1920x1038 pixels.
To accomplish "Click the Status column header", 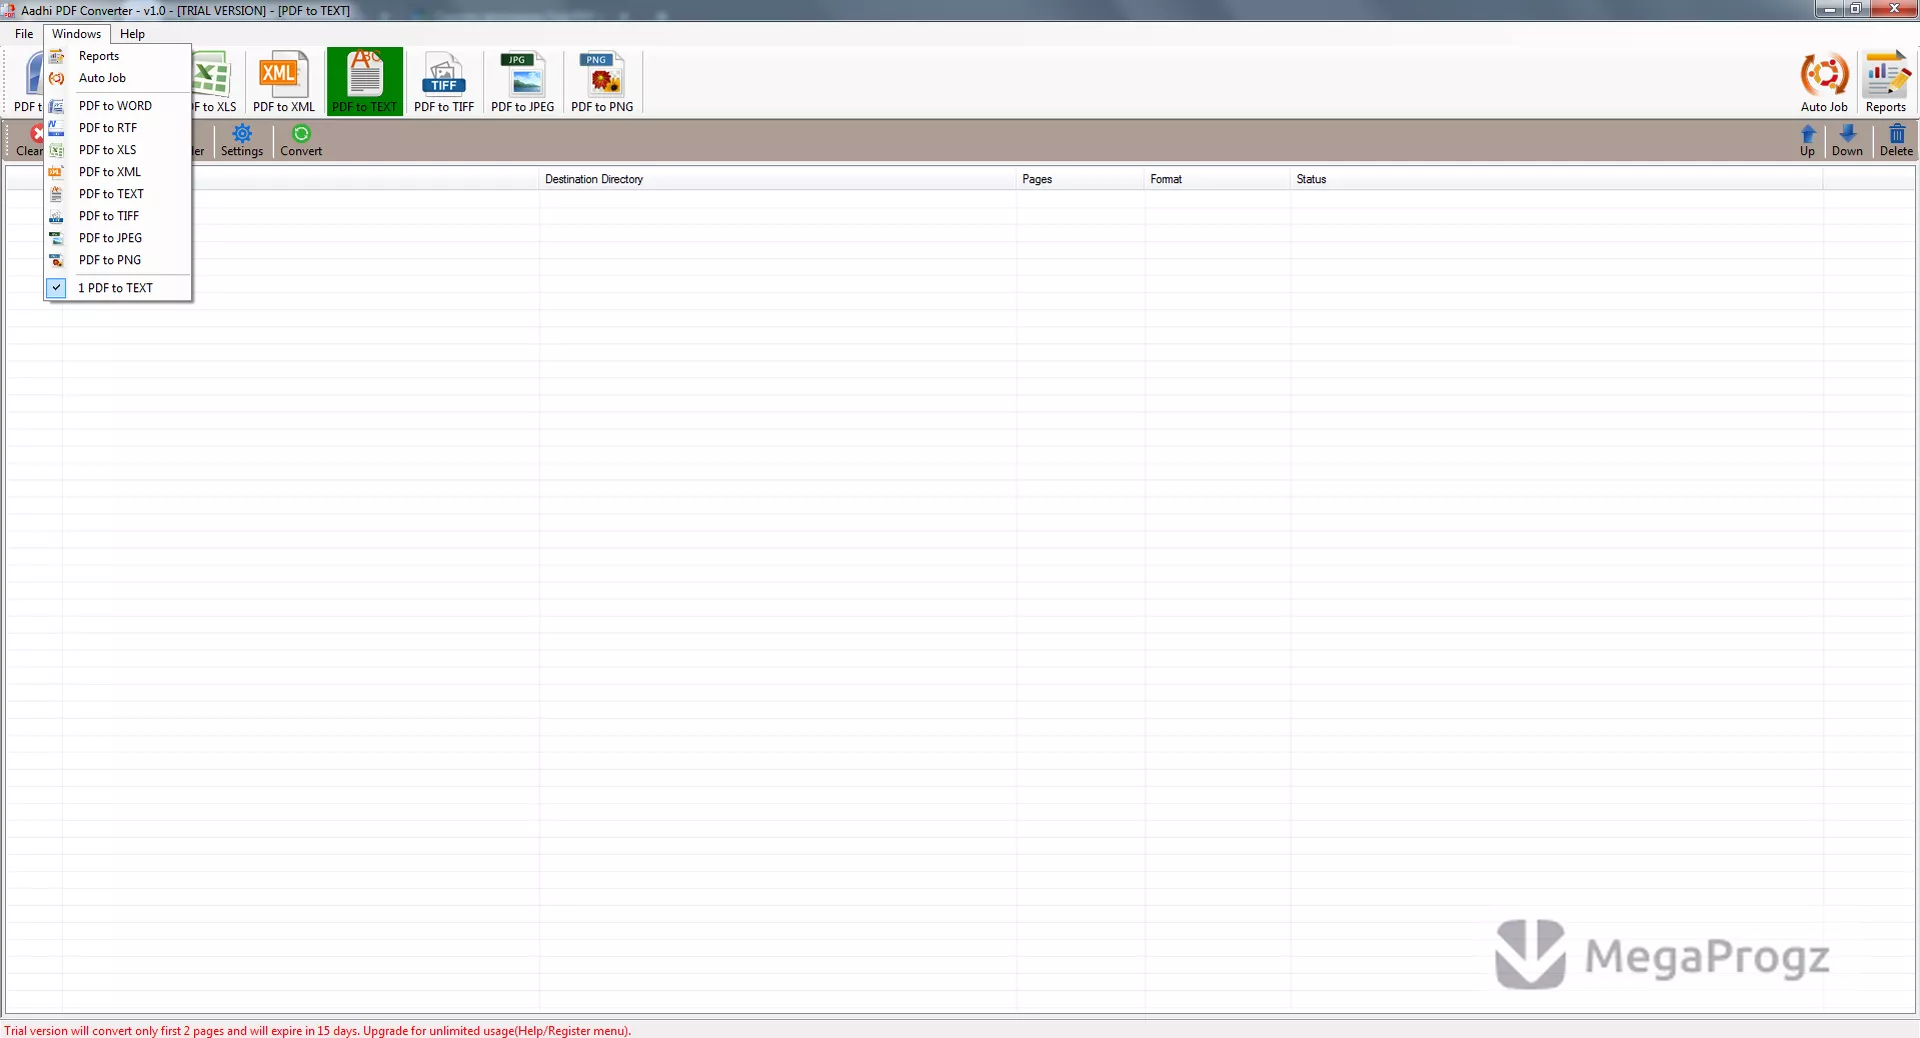I will coord(1556,179).
